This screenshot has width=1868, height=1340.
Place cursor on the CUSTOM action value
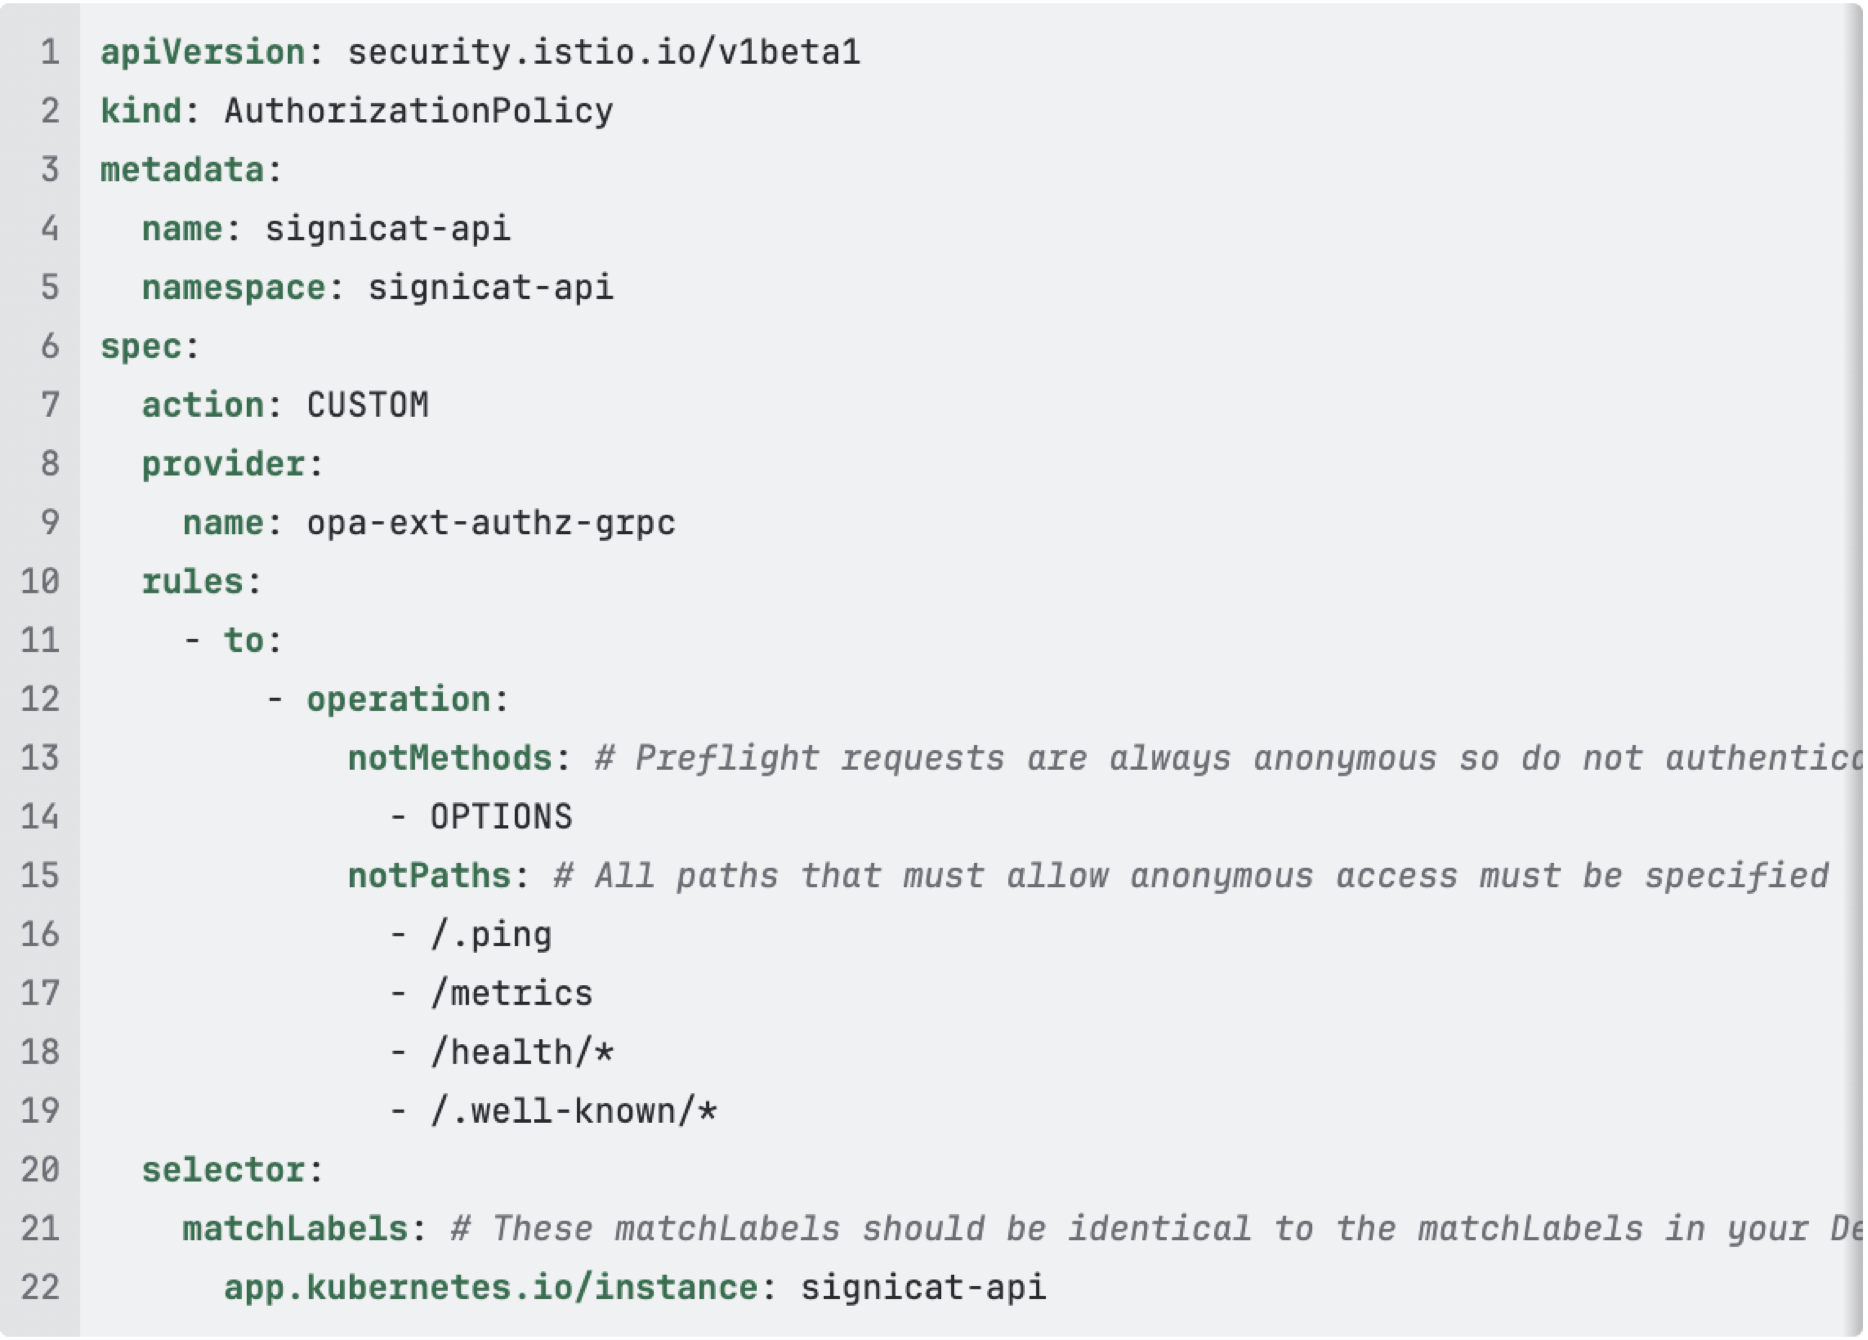coord(367,405)
